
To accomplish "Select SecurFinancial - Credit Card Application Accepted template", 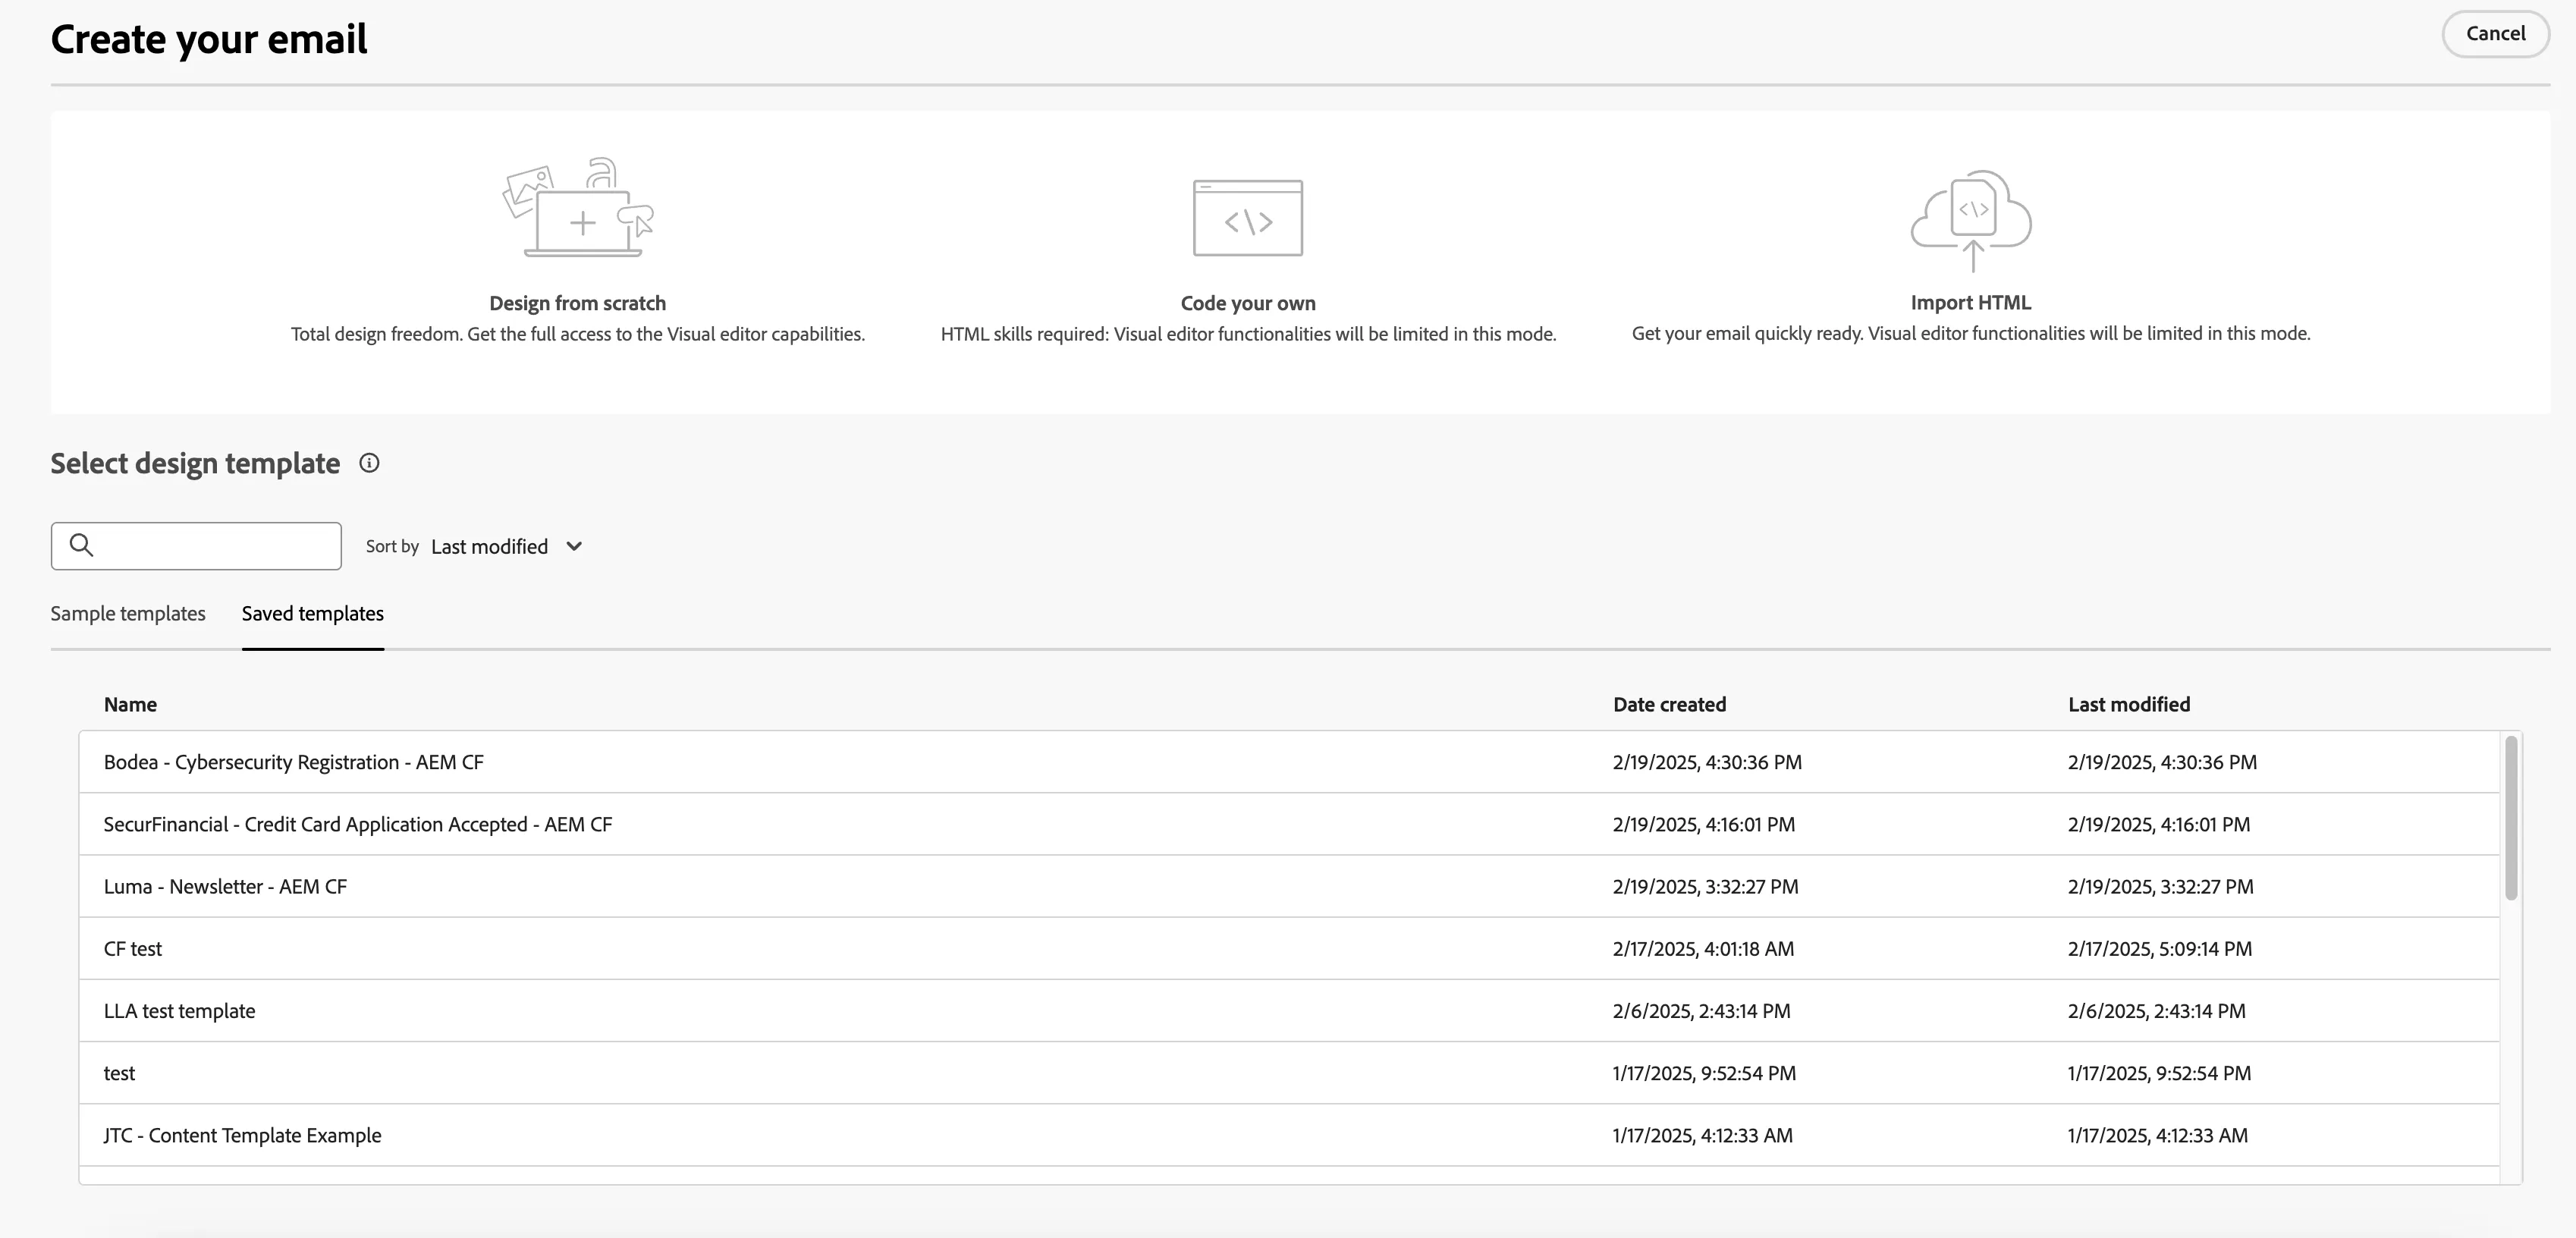I will tap(1290, 824).
